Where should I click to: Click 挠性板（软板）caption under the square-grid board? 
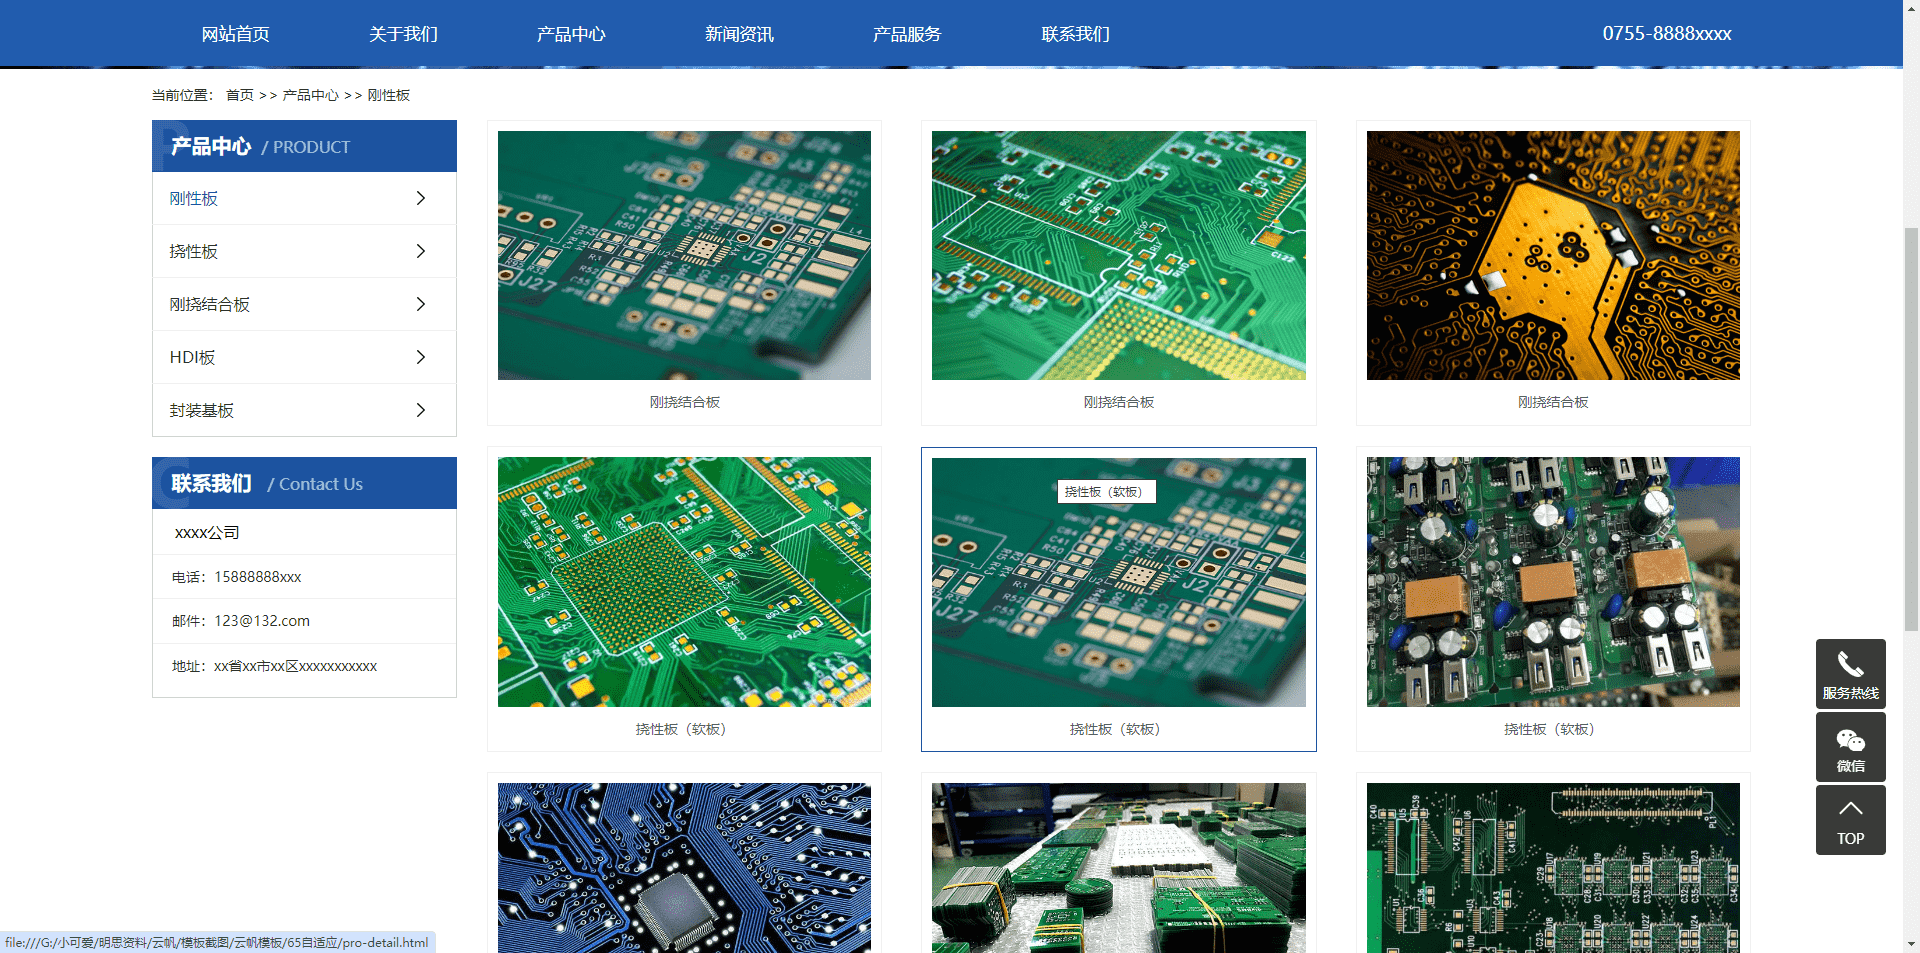tap(681, 729)
